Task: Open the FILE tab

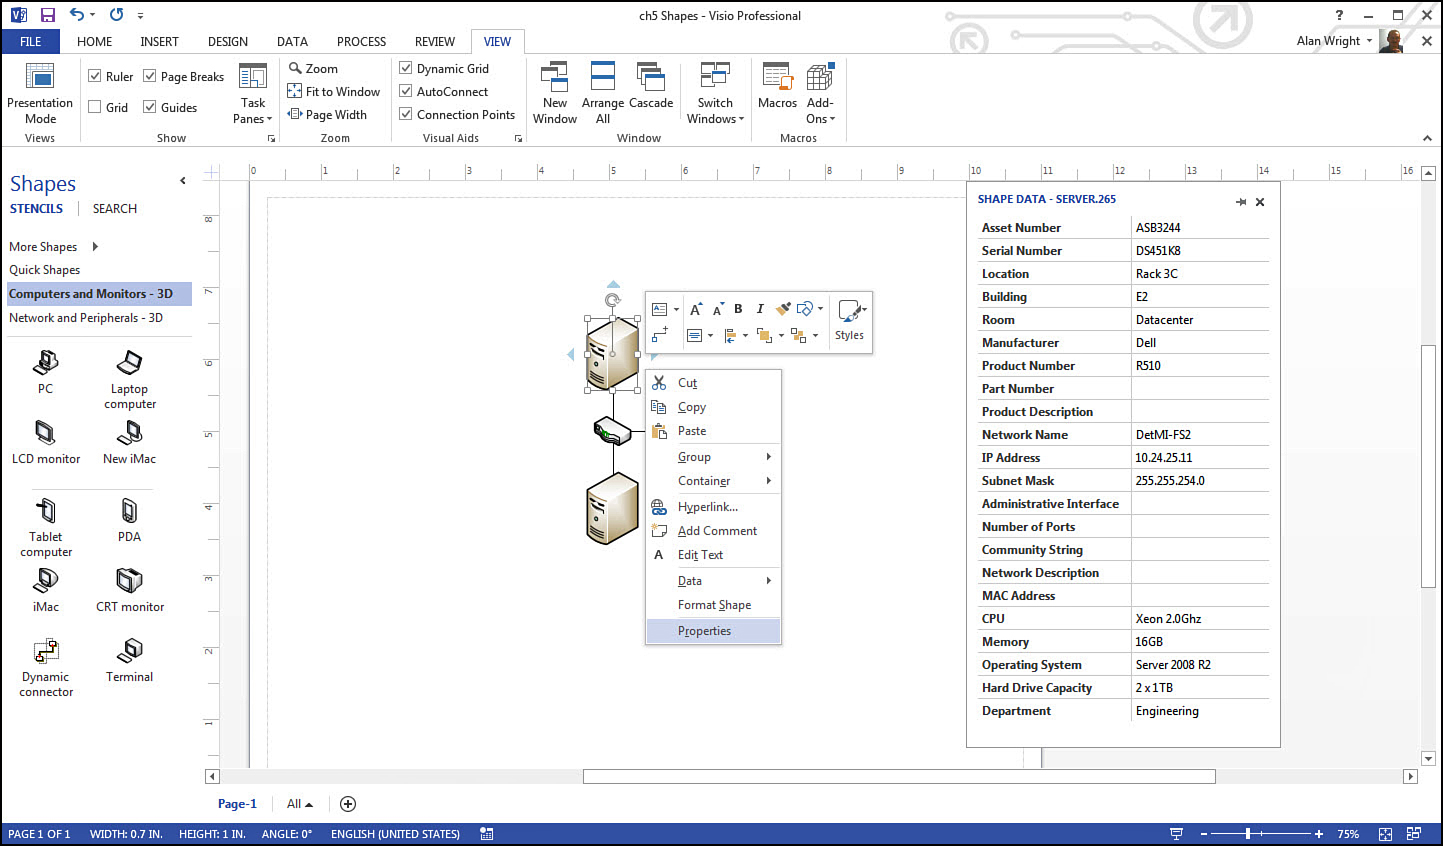Action: (x=31, y=41)
